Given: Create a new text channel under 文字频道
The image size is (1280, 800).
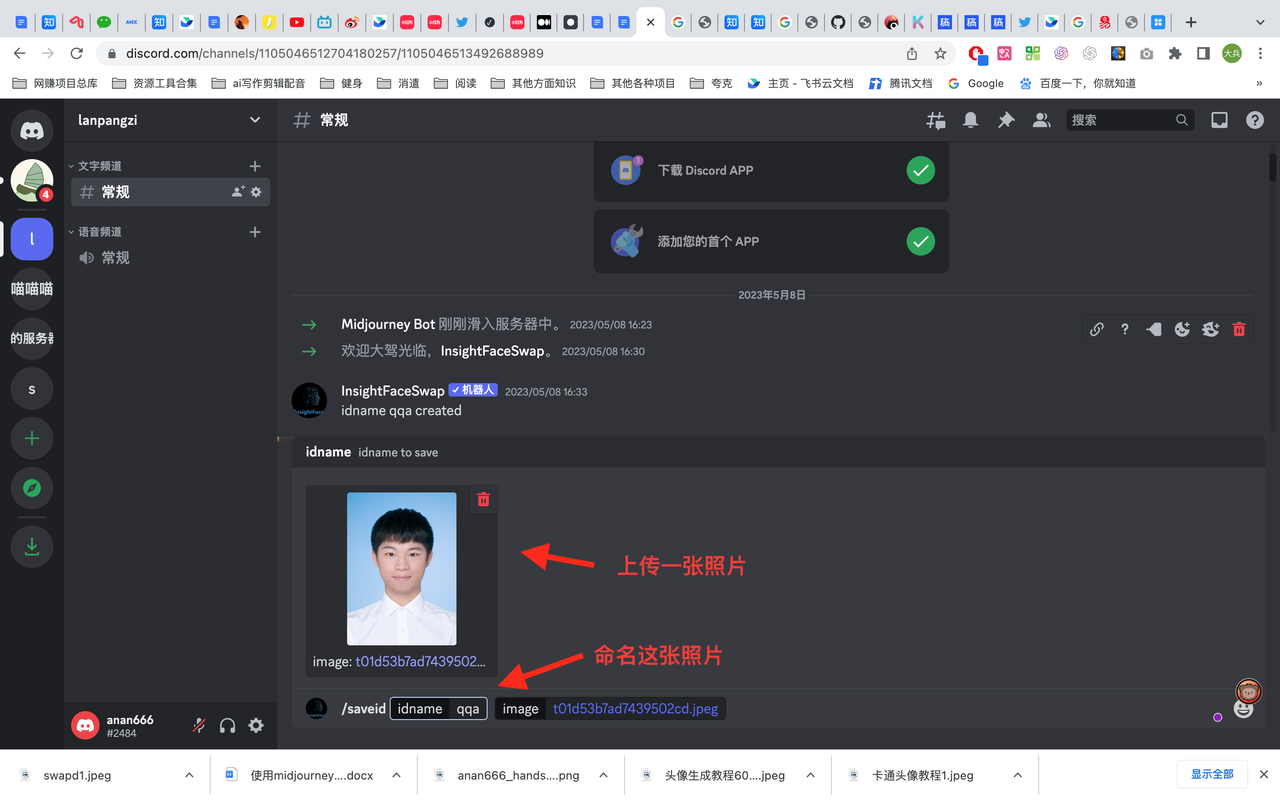Looking at the screenshot, I should coord(255,166).
